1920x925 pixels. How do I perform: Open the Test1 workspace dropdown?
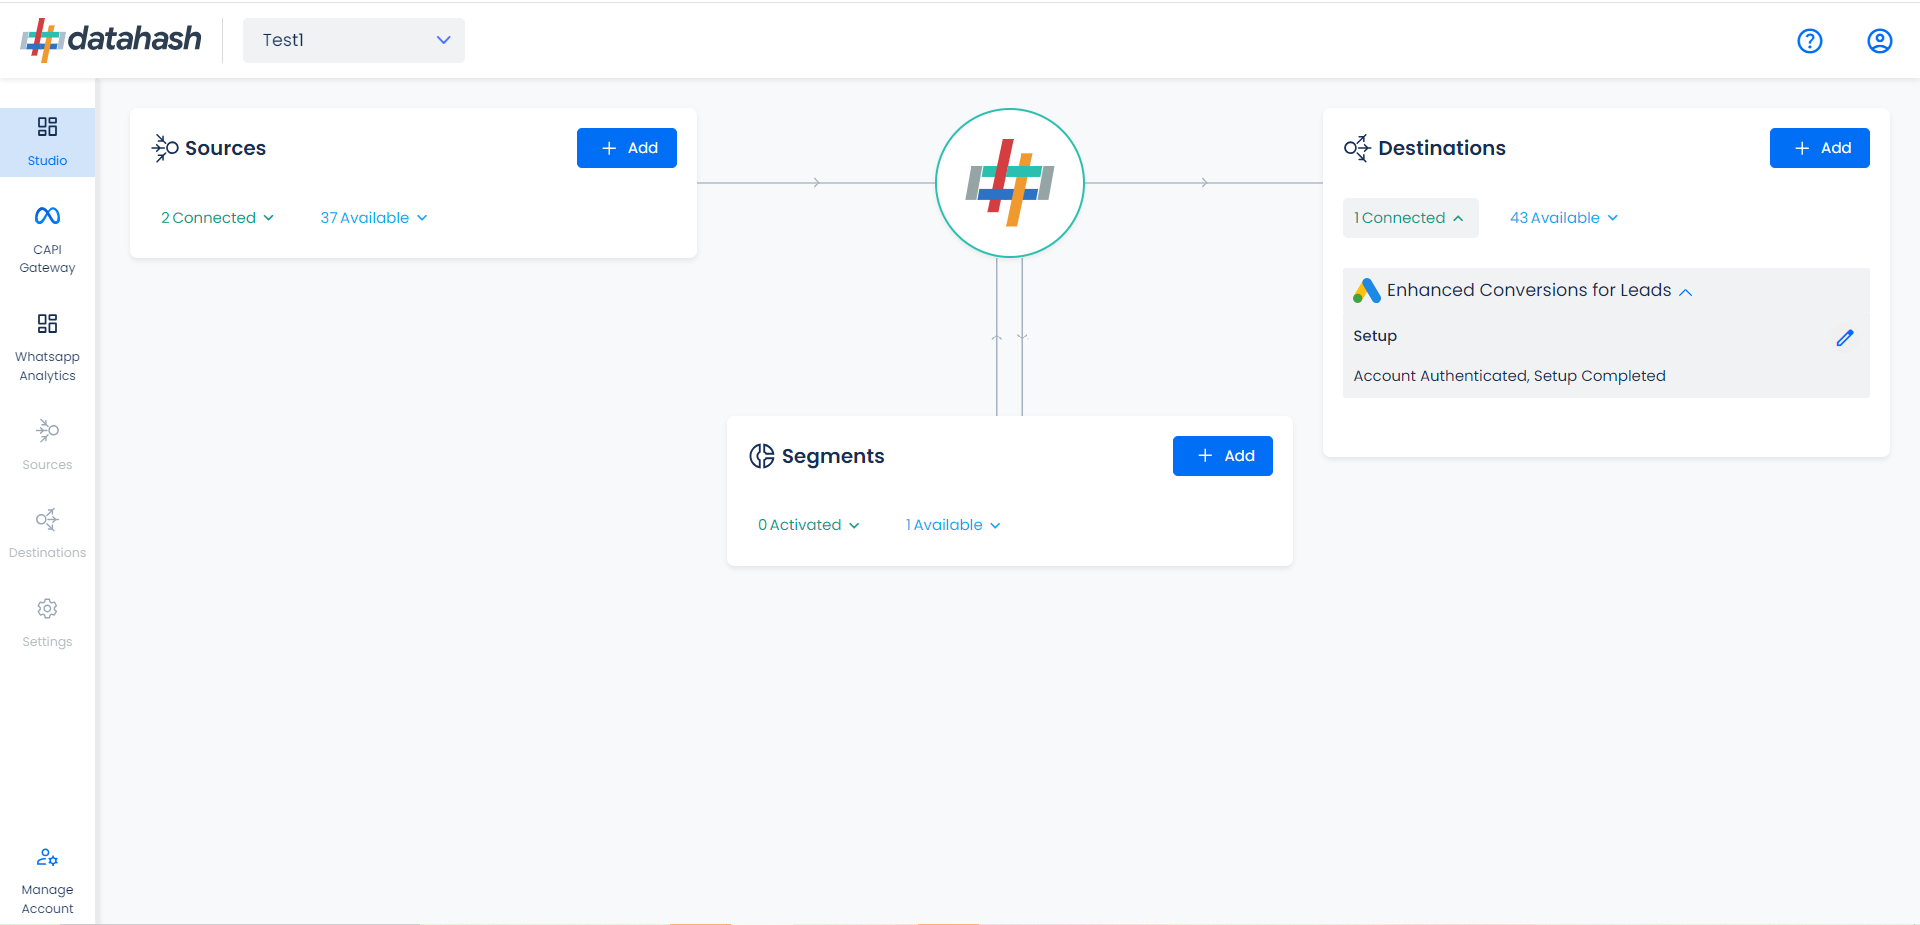(x=354, y=40)
